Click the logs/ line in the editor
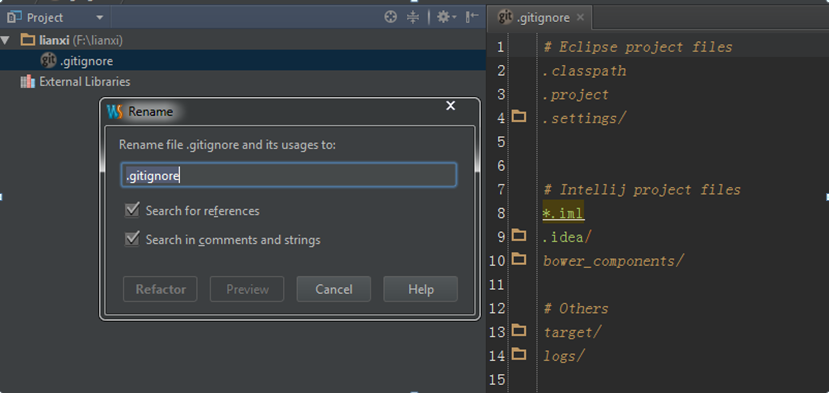Screen dimensions: 829x393 coord(564,356)
